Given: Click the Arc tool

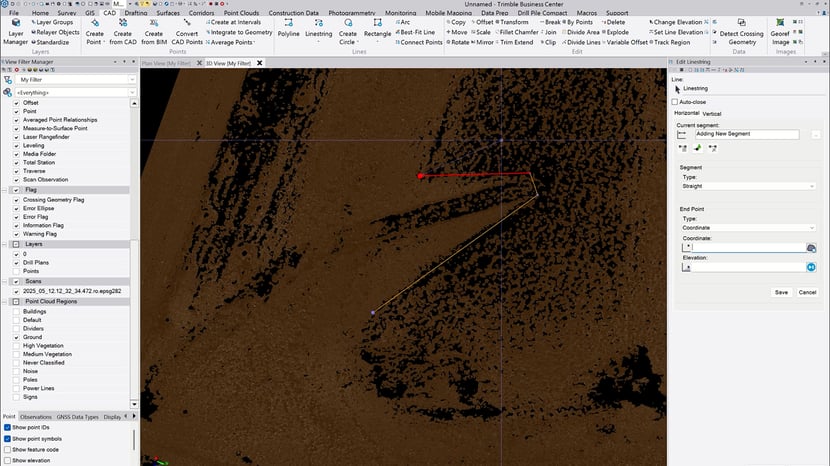Looking at the screenshot, I should [403, 22].
